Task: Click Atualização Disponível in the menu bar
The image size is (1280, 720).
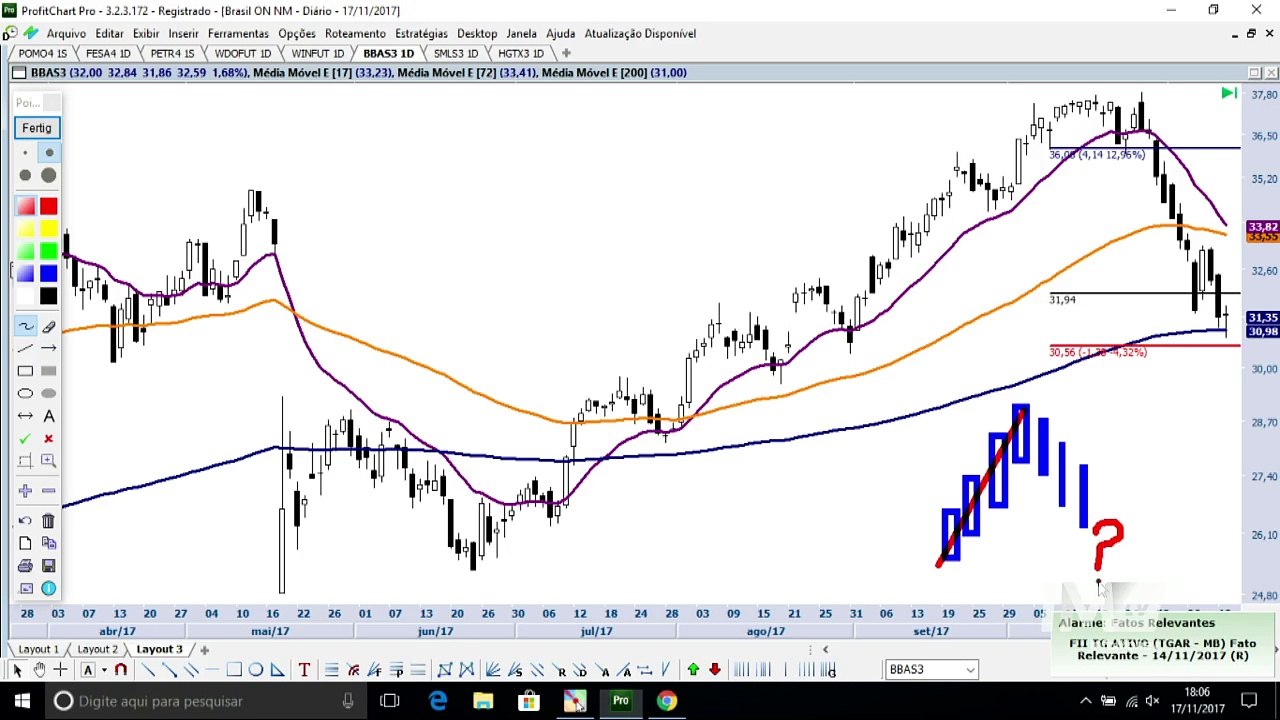Action: point(640,33)
